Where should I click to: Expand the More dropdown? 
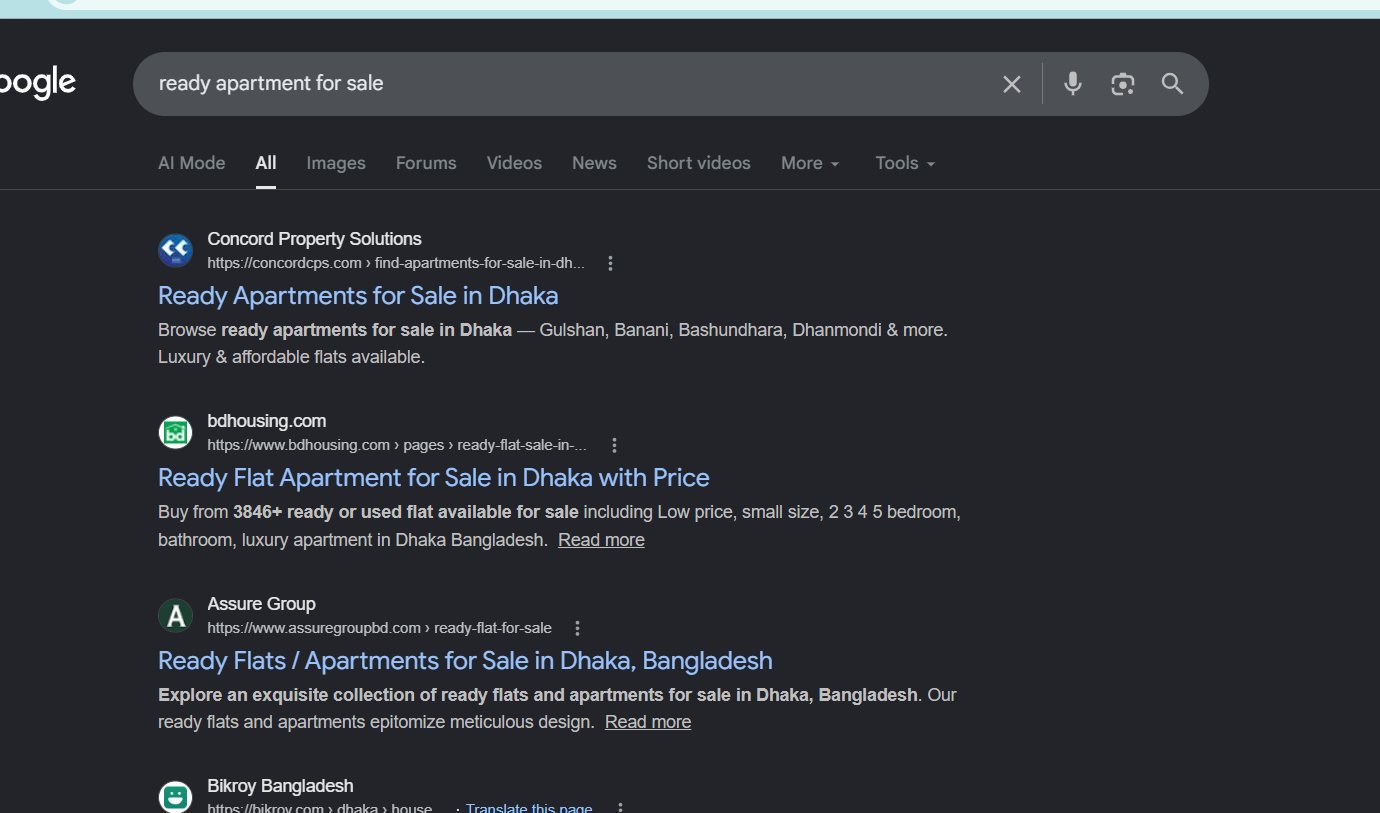pyautogui.click(x=811, y=163)
